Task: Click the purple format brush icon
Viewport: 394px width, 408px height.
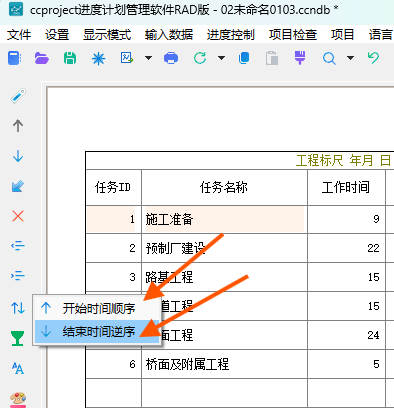Action: coord(300,58)
